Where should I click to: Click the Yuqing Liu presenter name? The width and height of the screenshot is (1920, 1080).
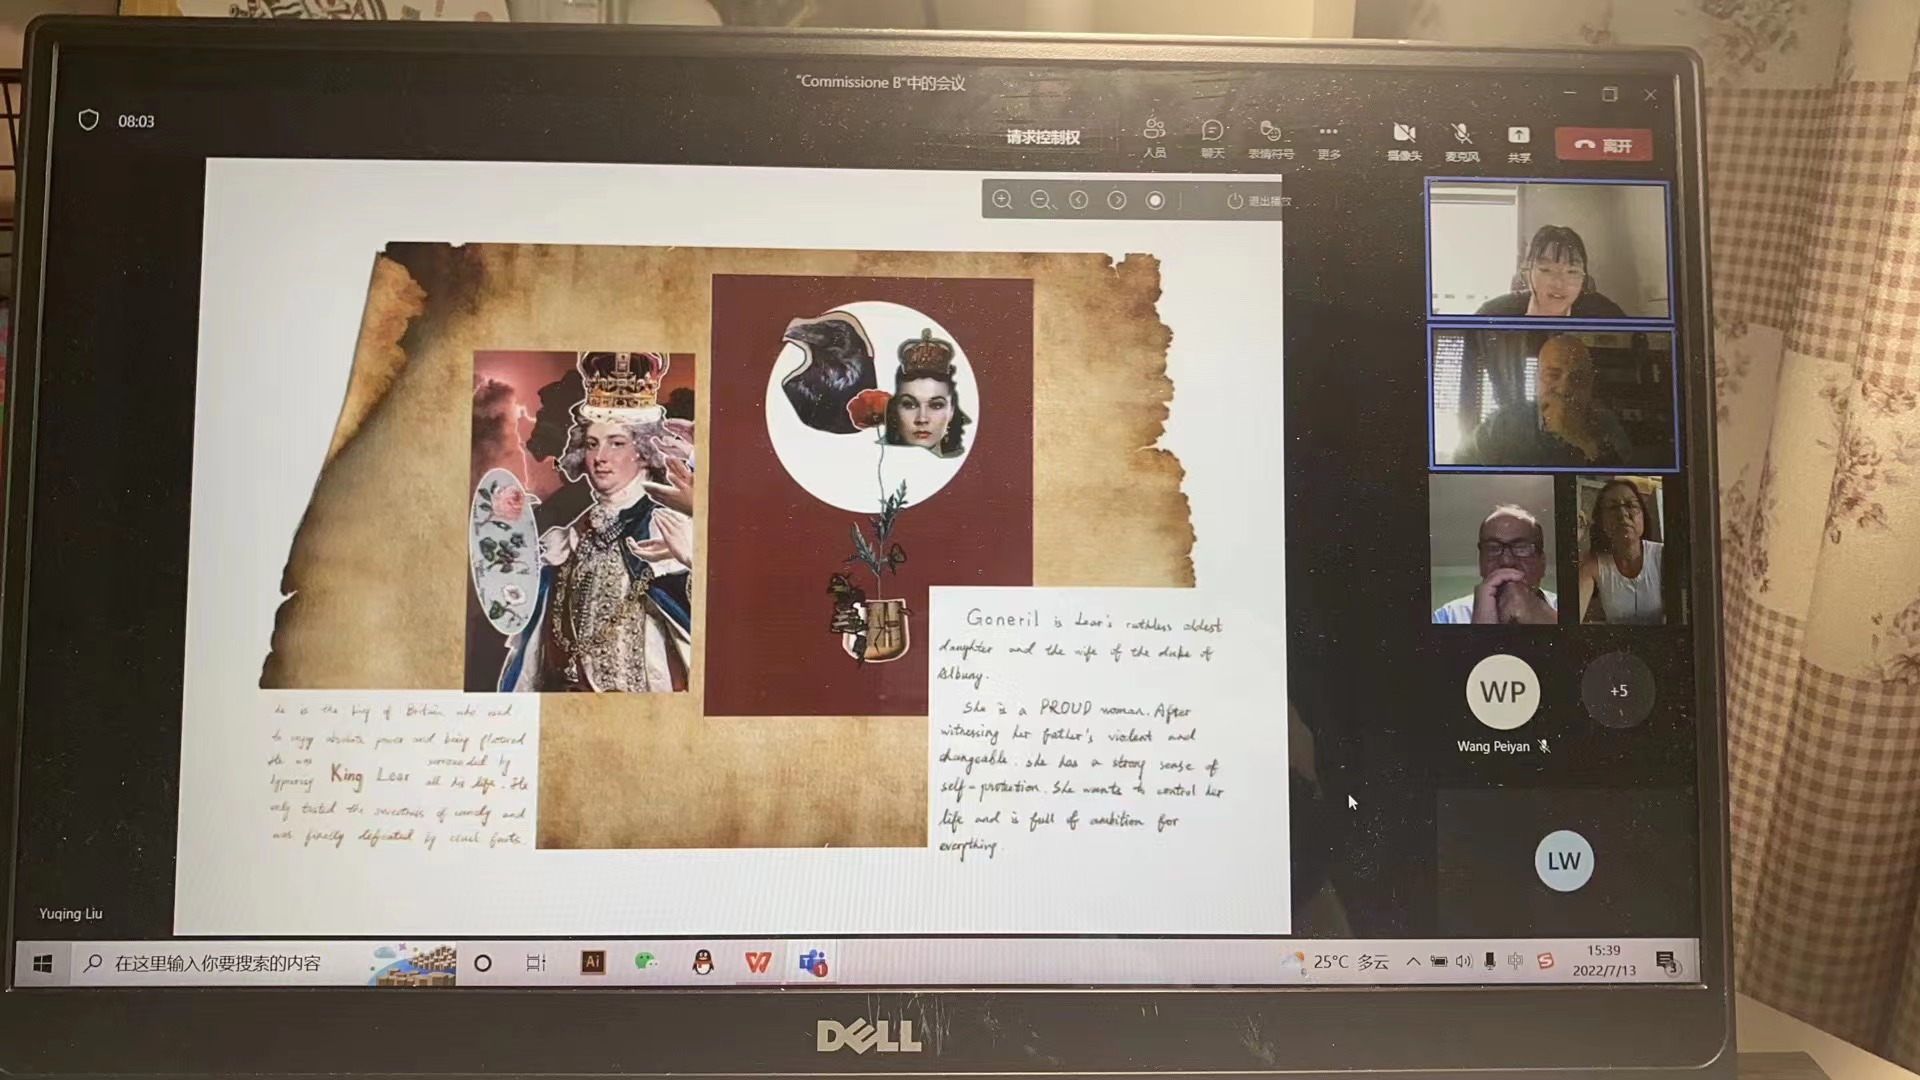tap(71, 913)
